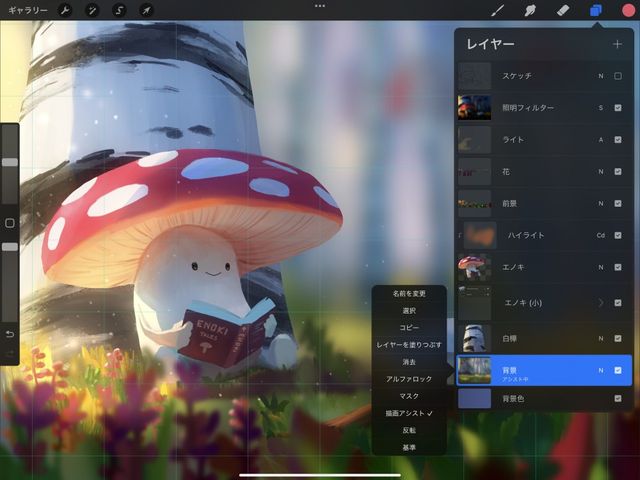The height and width of the screenshot is (480, 640).
Task: Tap the square modify button in sidebar
Action: coord(10,223)
